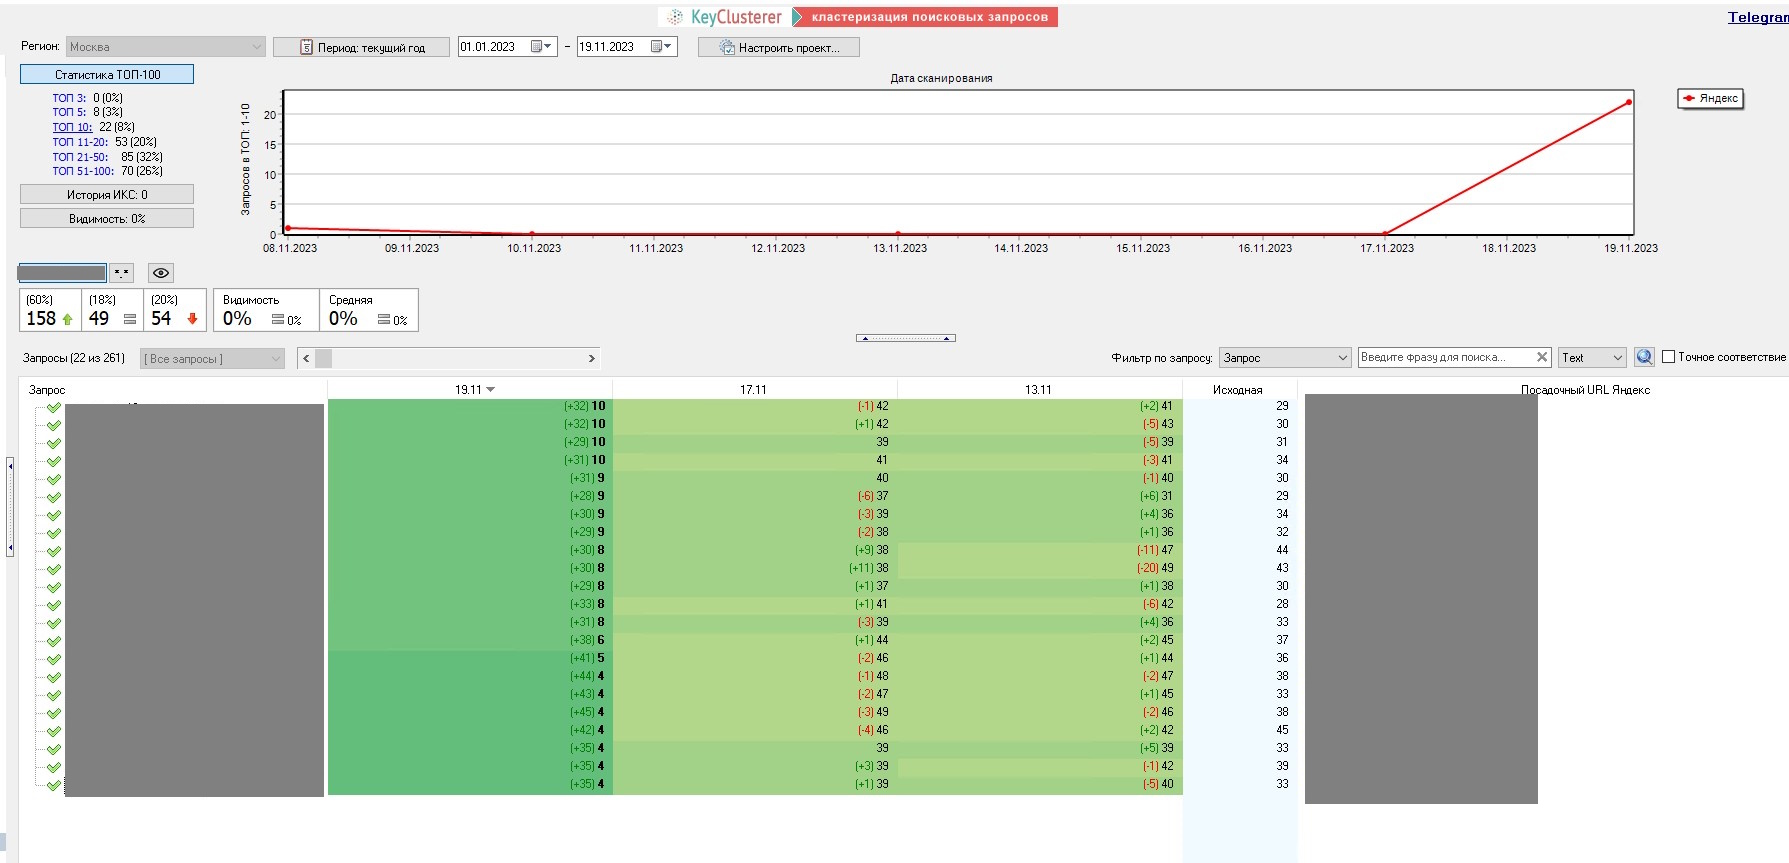Select the Статистика ТОП-100 tab button
The height and width of the screenshot is (863, 1789).
(107, 75)
